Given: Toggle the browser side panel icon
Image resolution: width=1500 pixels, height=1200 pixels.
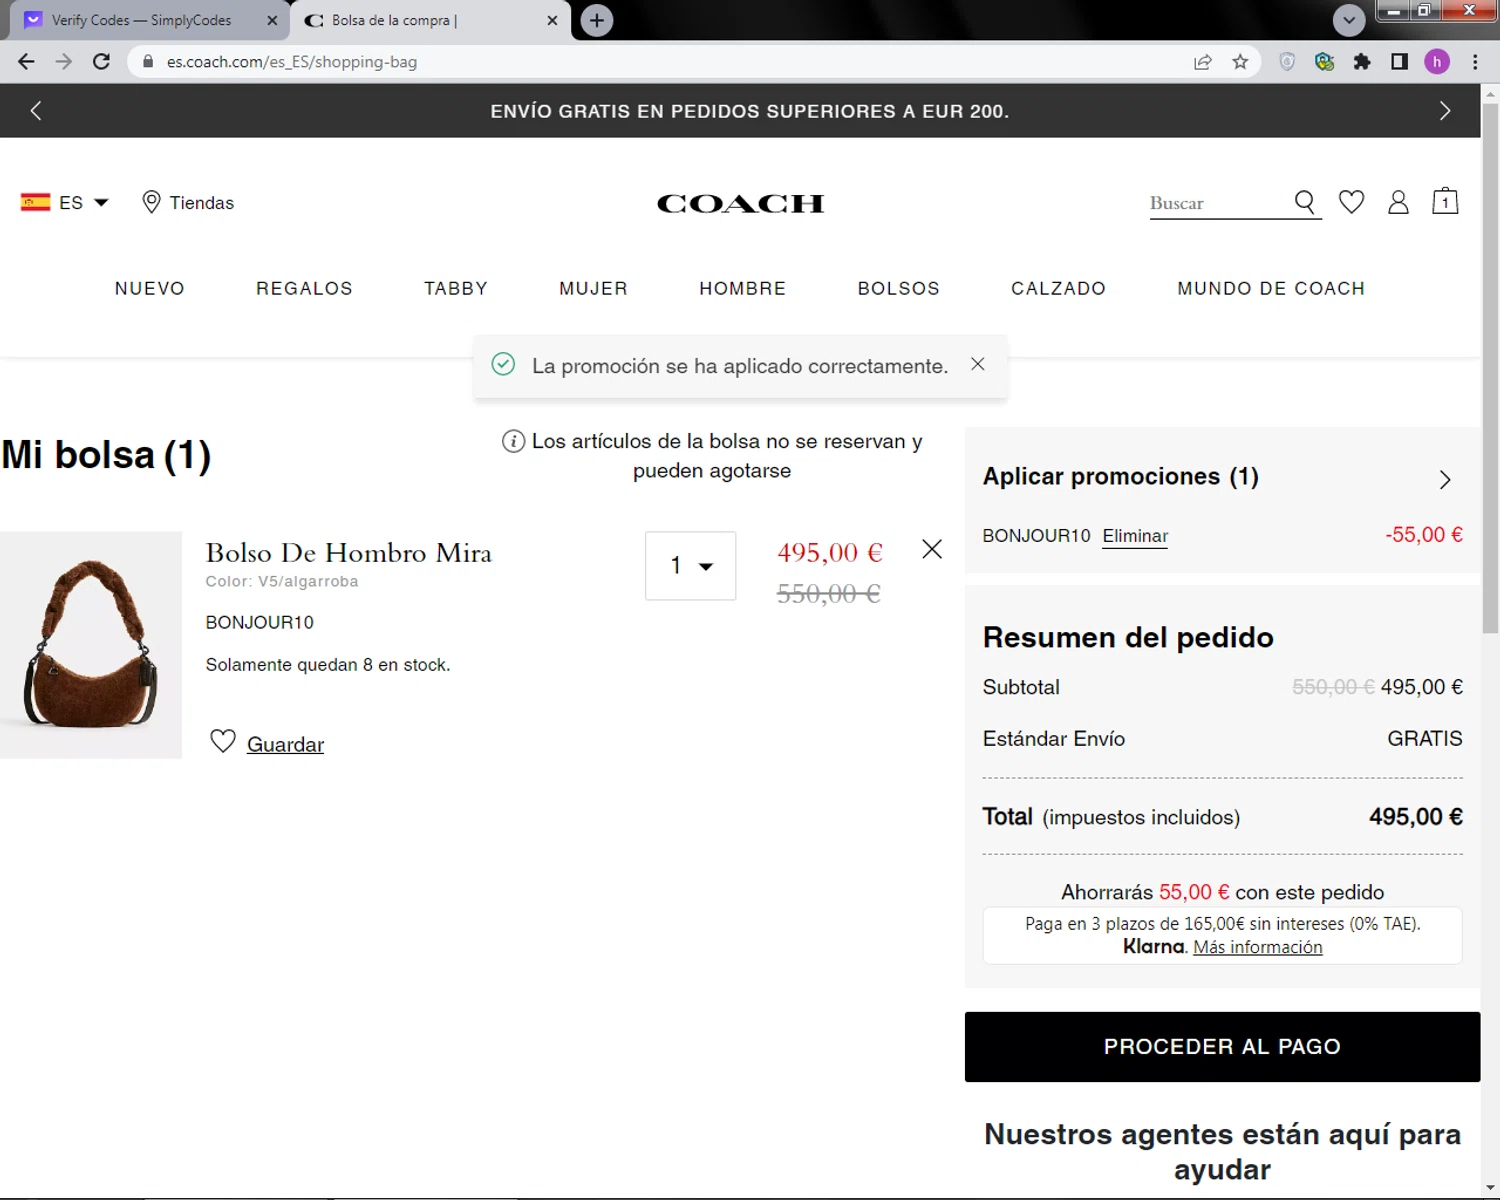Looking at the screenshot, I should click(x=1399, y=62).
